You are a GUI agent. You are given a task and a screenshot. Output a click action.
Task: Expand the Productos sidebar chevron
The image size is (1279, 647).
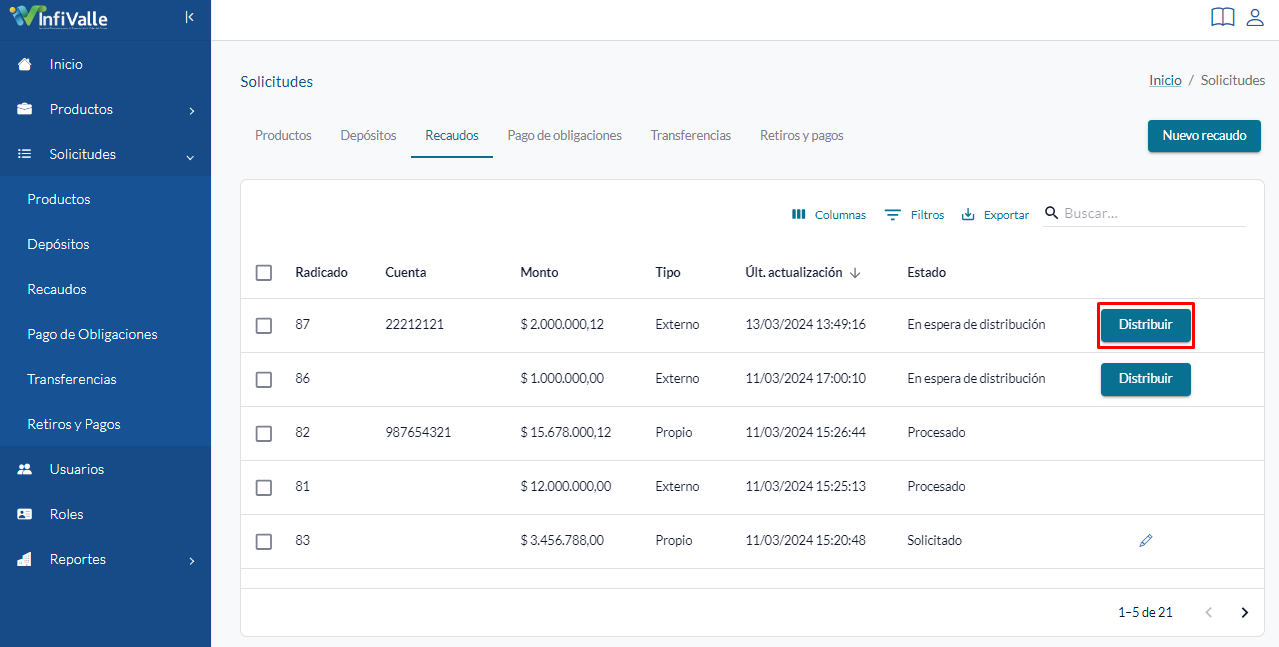click(x=191, y=110)
